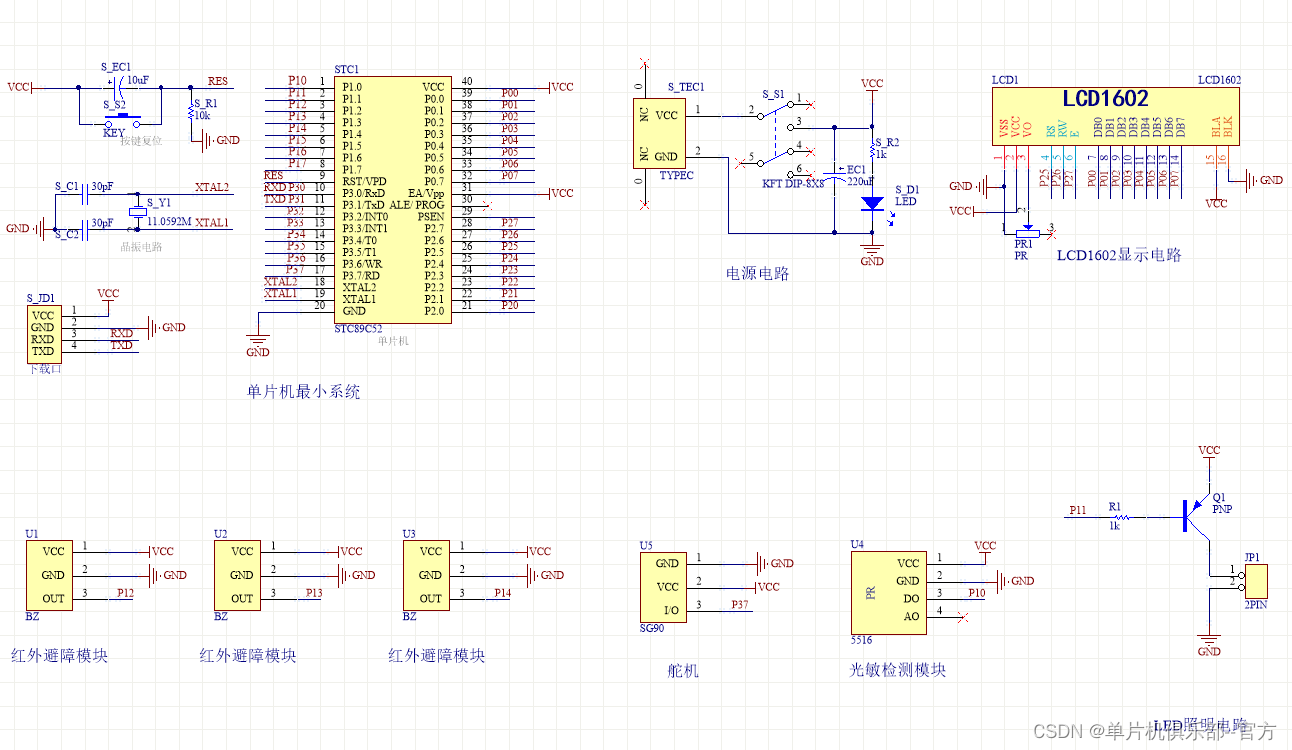
Task: Click the 晶振电路 caption text
Action: [141, 246]
